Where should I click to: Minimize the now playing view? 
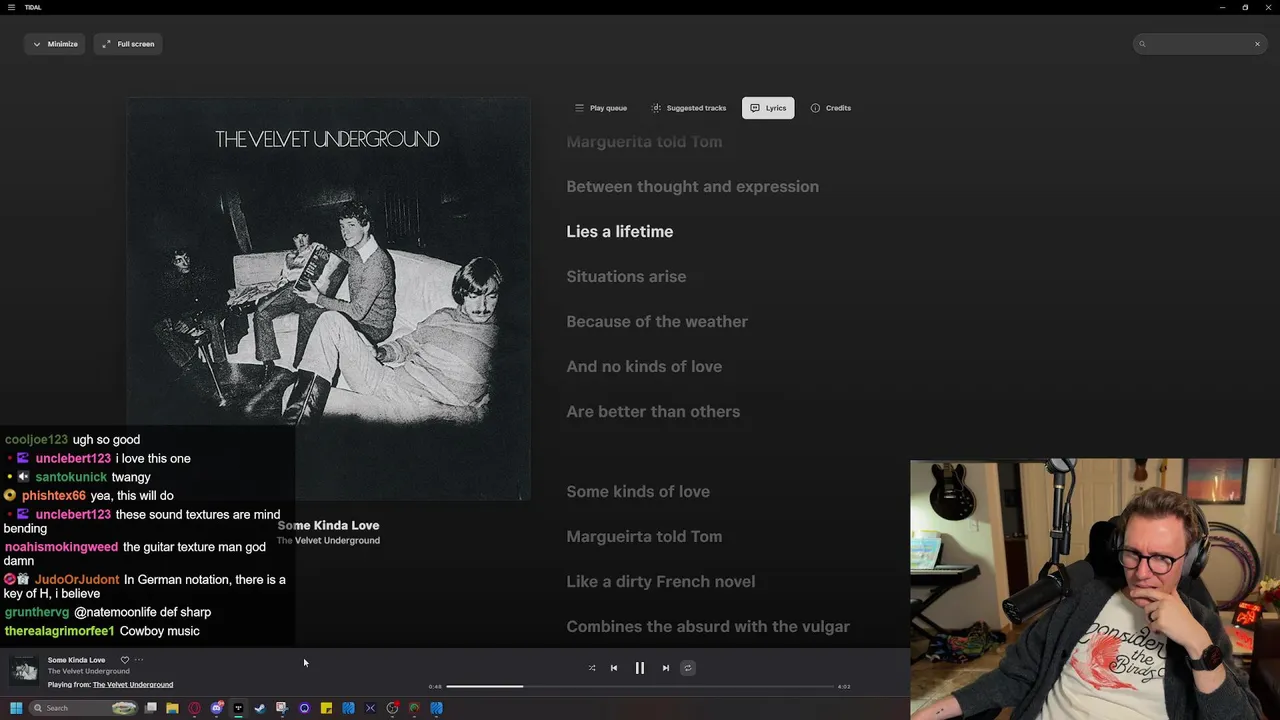tap(55, 44)
